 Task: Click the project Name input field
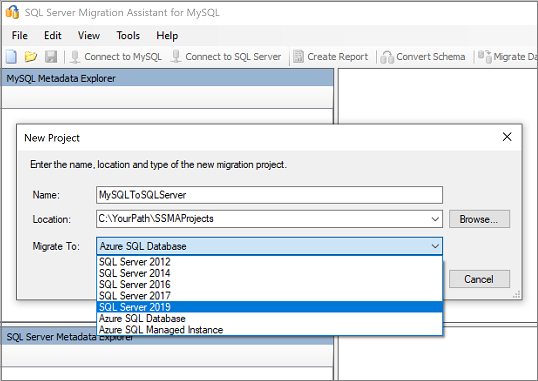(269, 195)
